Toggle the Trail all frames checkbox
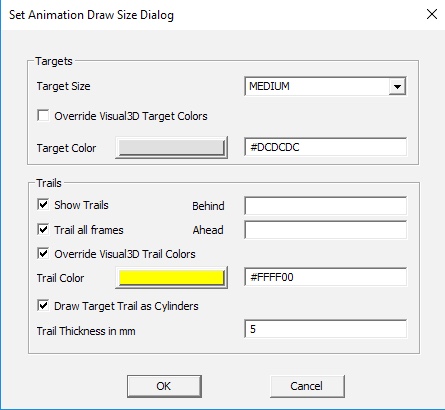The width and height of the screenshot is (445, 410). [43, 229]
